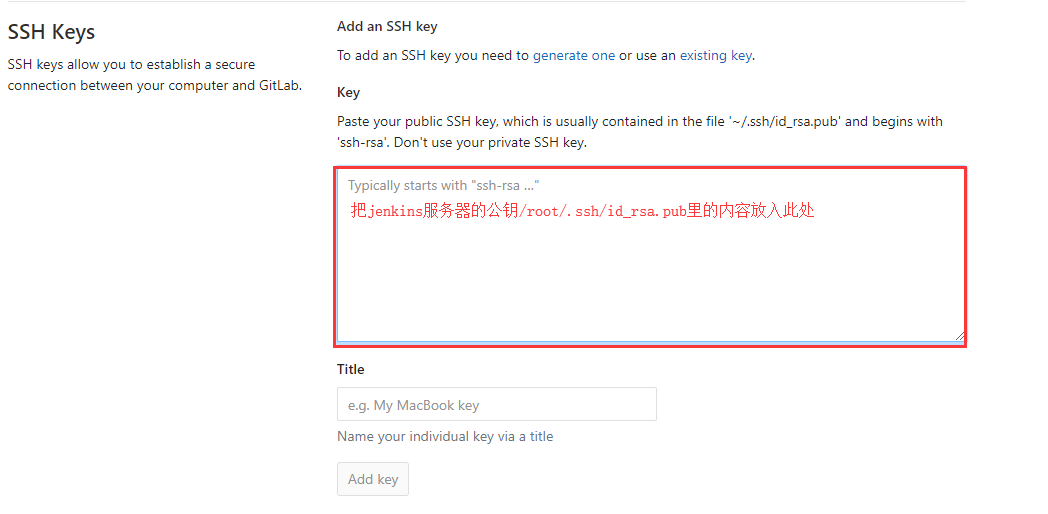The height and width of the screenshot is (514, 1048).
Task: Click the "SSH Keys" section heading
Action: [52, 32]
